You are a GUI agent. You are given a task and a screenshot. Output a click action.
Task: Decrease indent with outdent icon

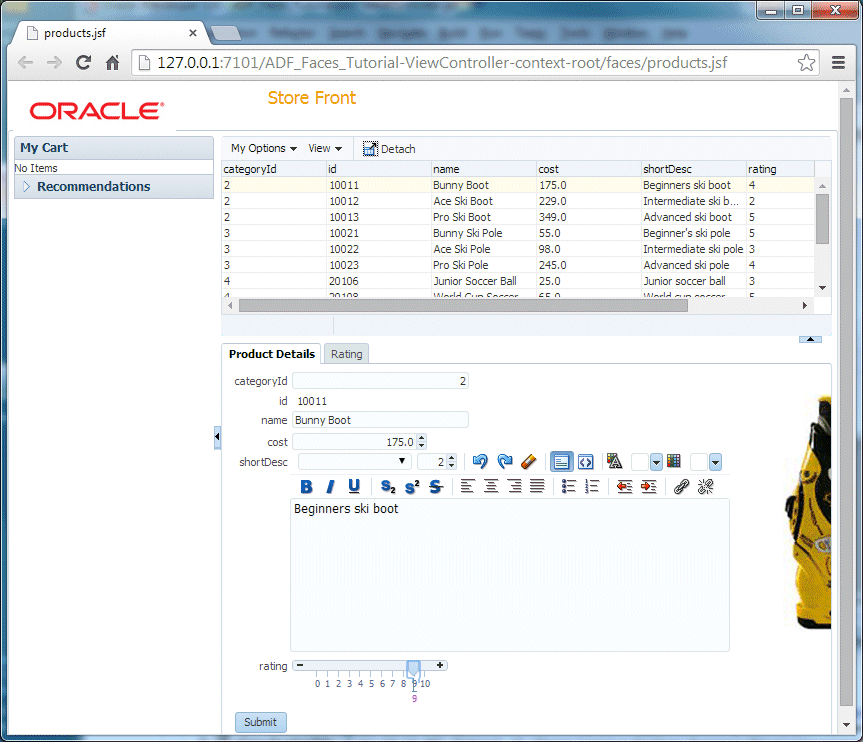[624, 486]
